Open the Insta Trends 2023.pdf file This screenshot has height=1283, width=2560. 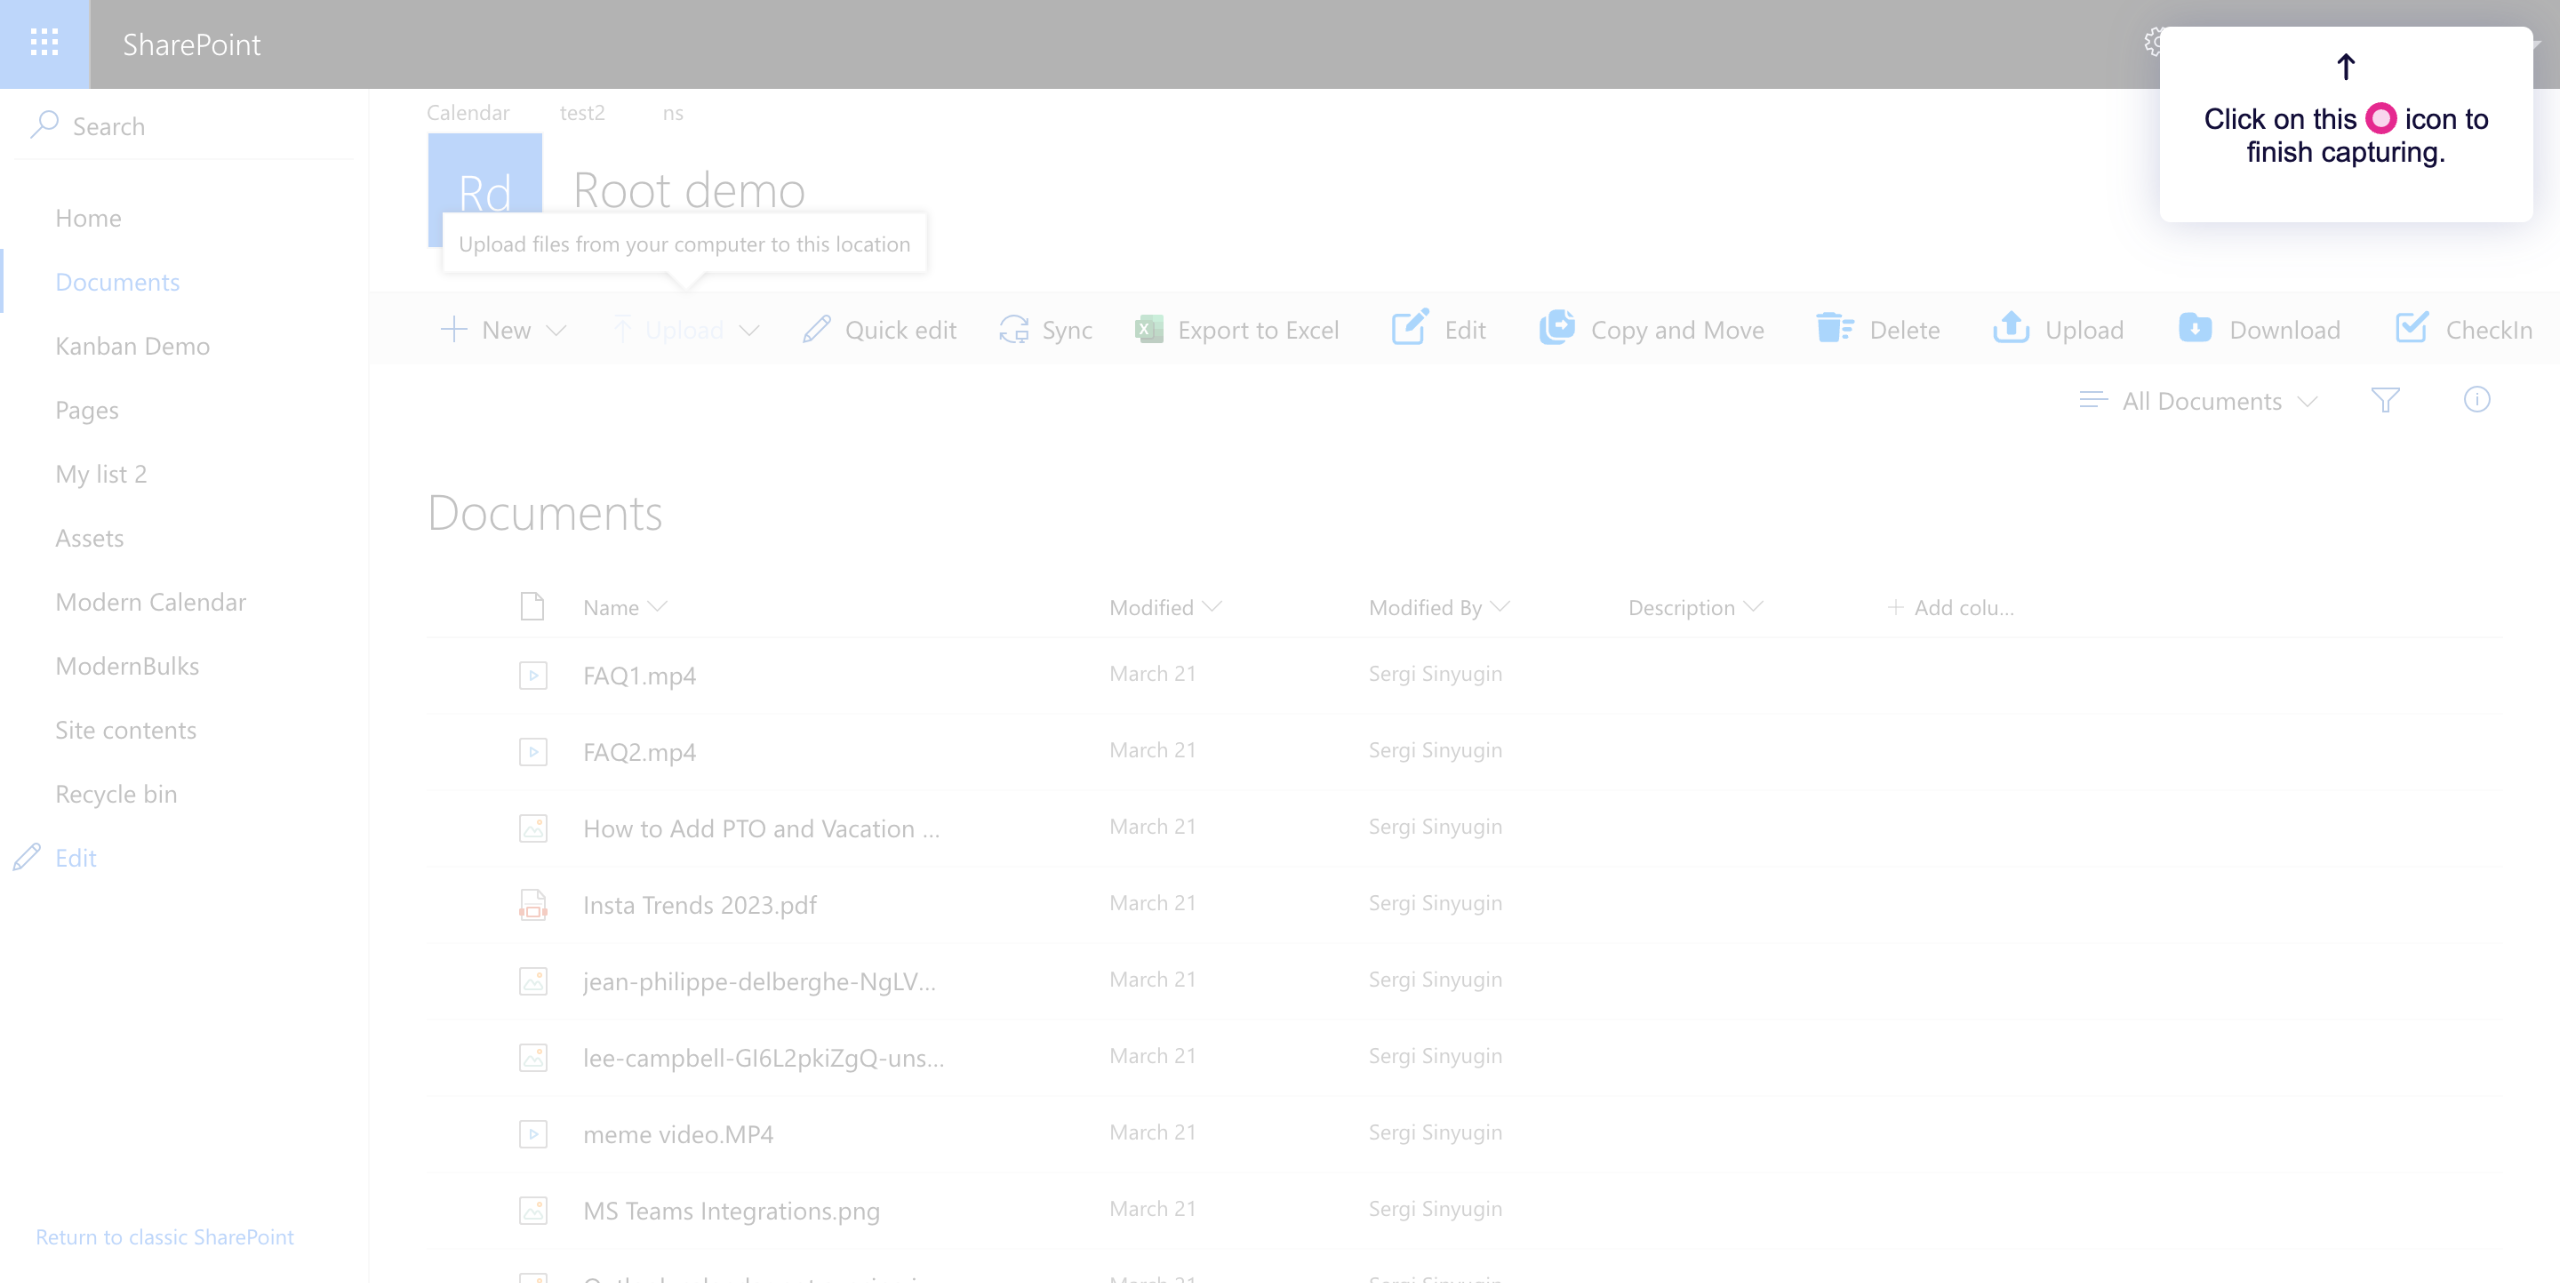699,905
